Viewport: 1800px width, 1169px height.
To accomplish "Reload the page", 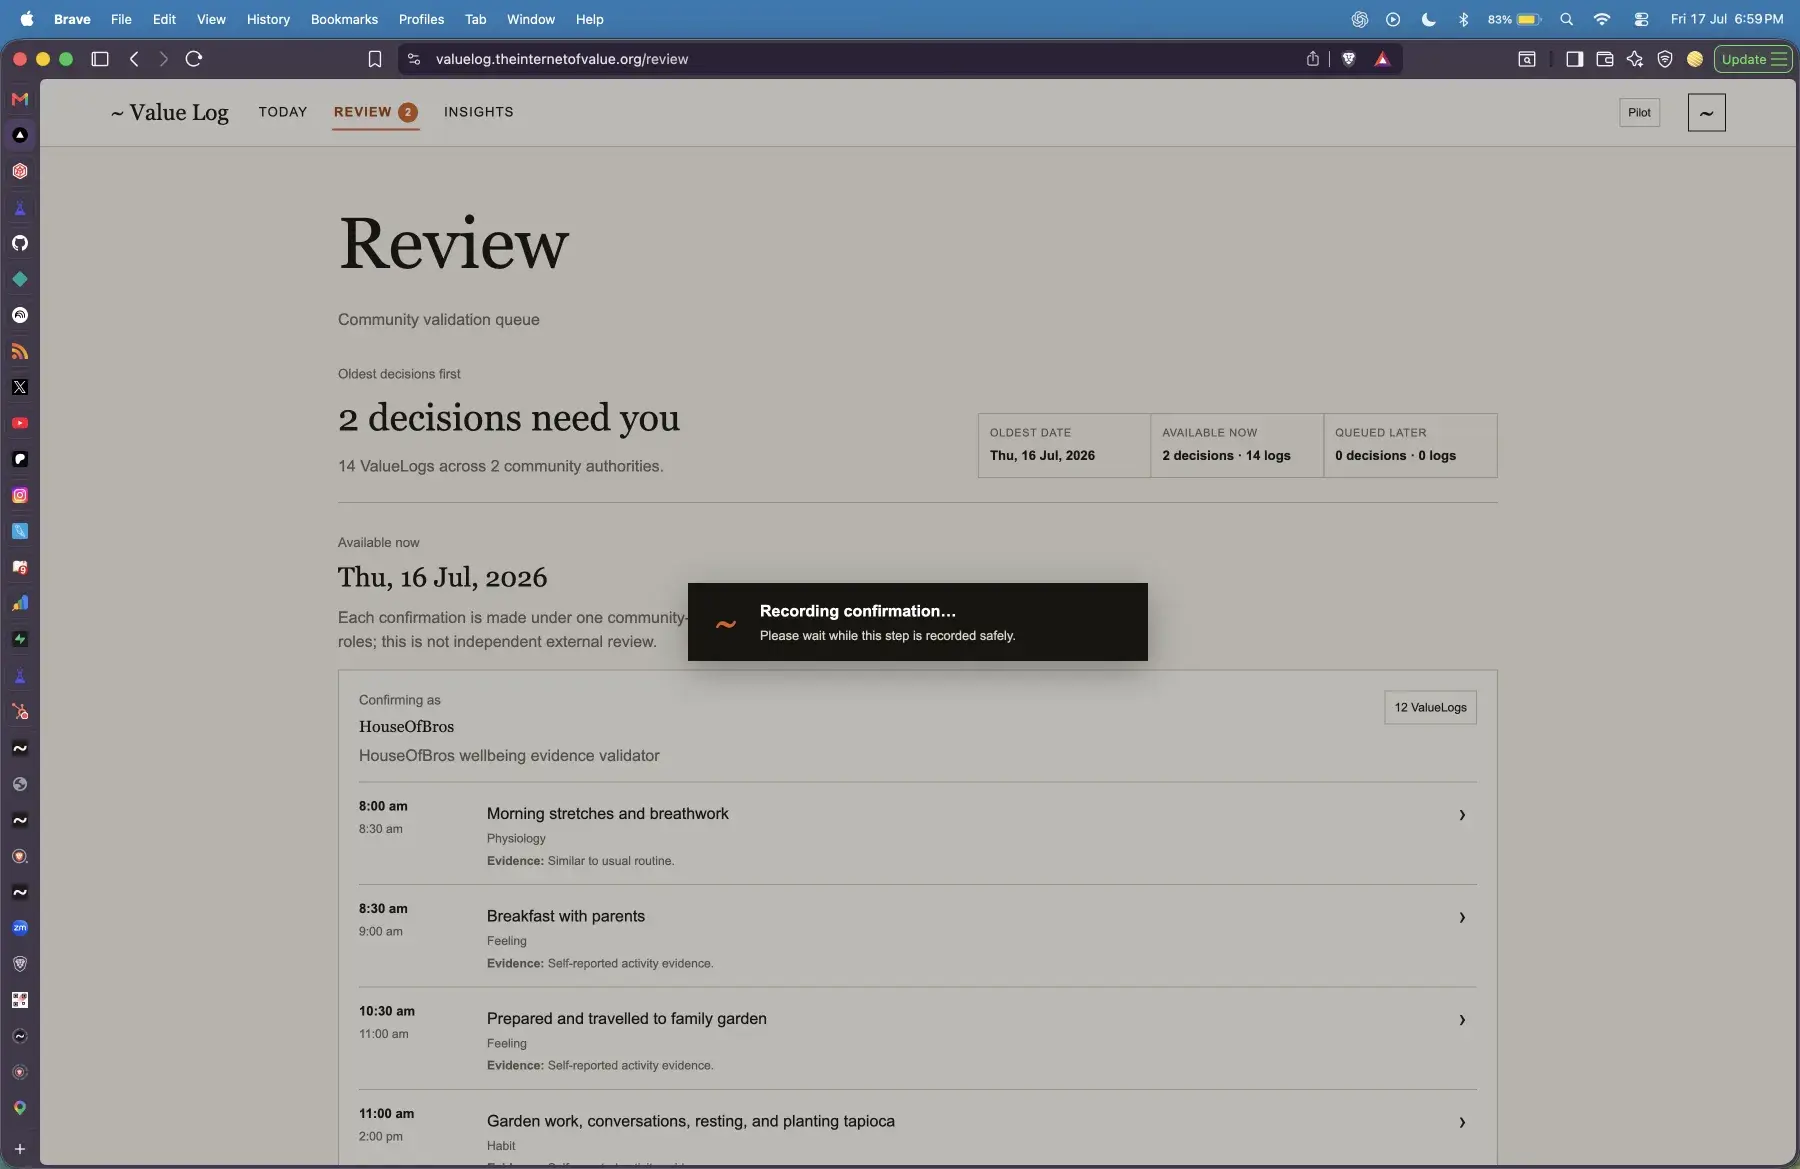I will pyautogui.click(x=194, y=59).
